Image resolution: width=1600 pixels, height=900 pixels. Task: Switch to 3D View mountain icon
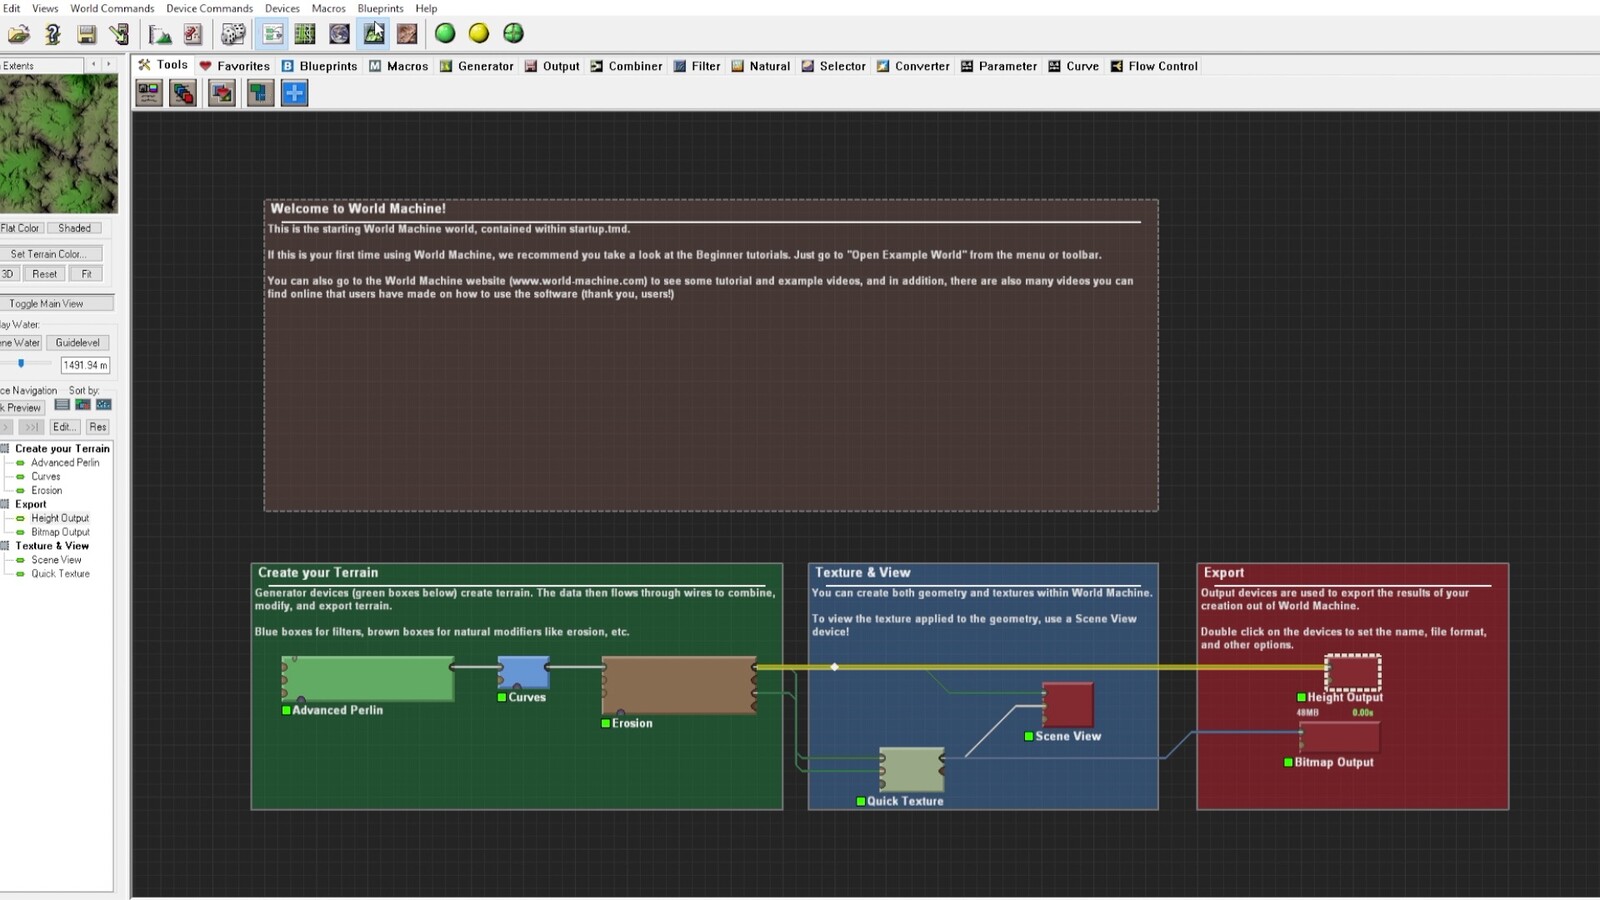click(x=374, y=34)
